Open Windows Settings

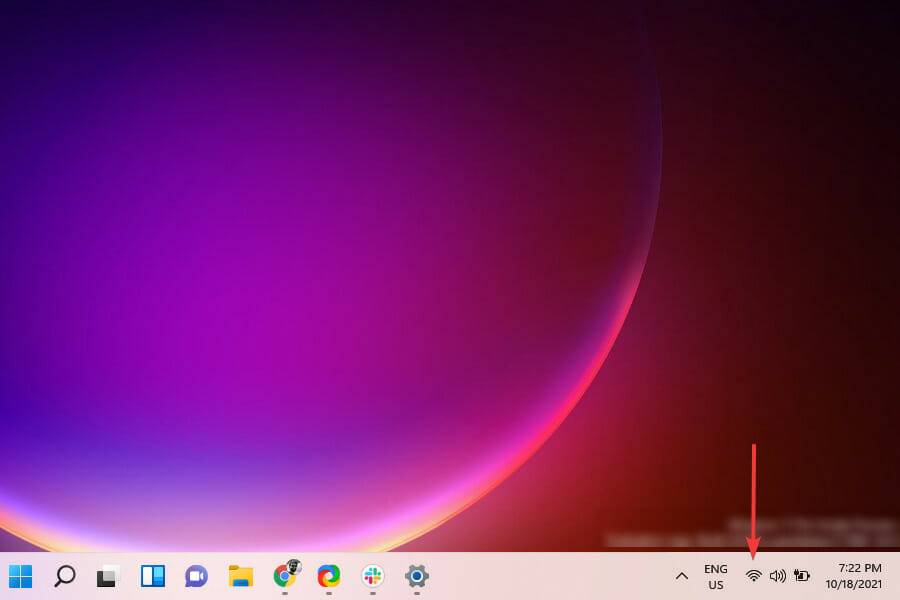coord(415,577)
